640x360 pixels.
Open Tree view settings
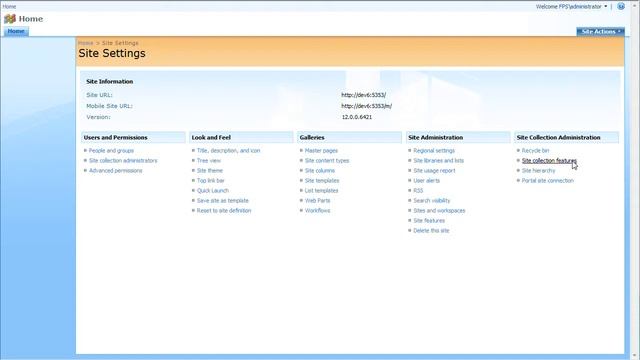coord(209,160)
